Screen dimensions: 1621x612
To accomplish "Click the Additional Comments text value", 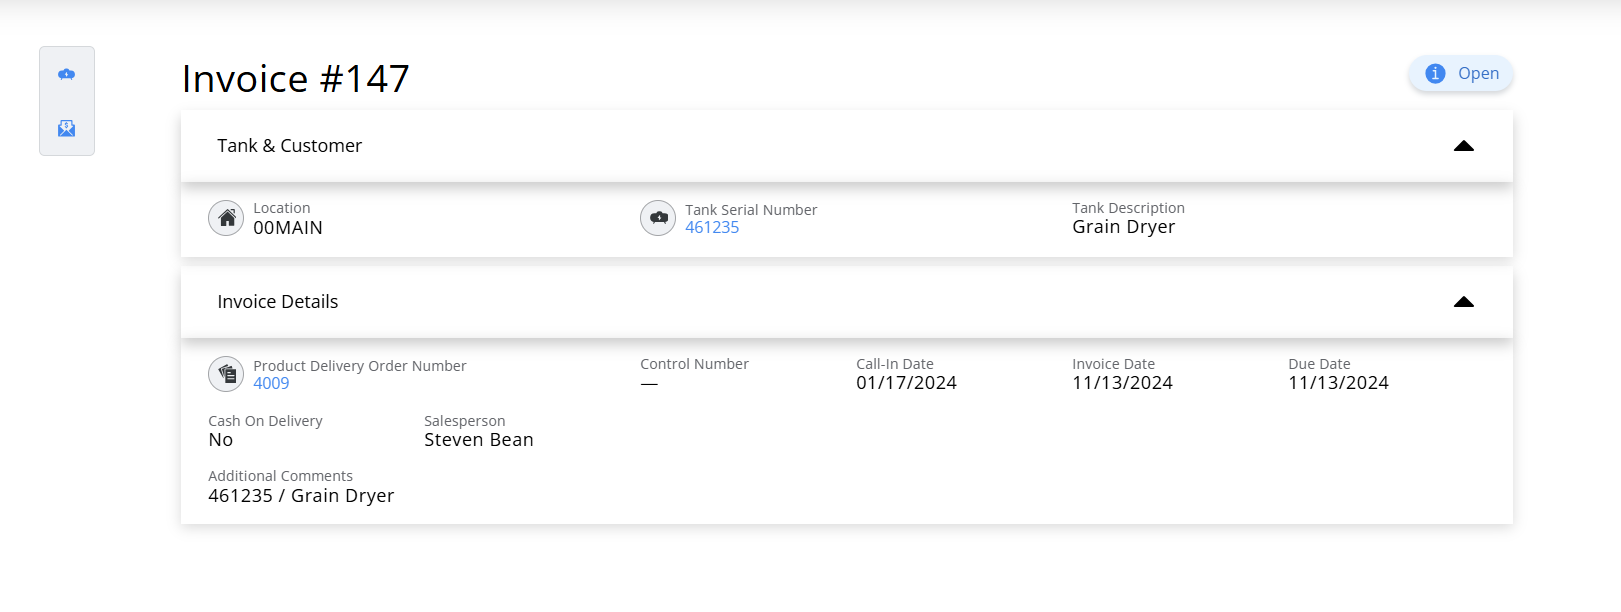I will pos(301,496).
